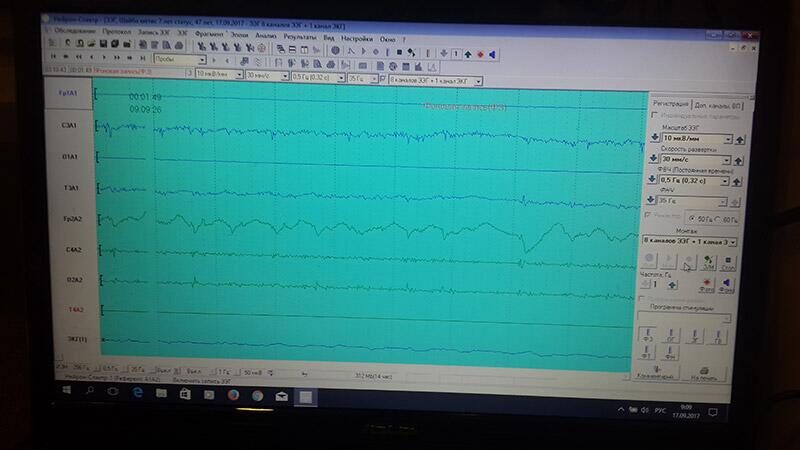Toggle the Индивидуальные параметры checkbox

pos(655,115)
